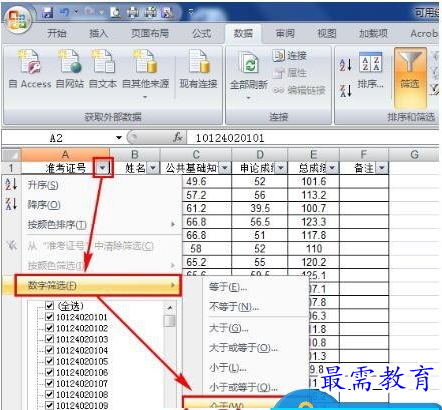This screenshot has width=442, height=410.
Task: Sort ascending A to Z in ribbon
Action: 346,64
